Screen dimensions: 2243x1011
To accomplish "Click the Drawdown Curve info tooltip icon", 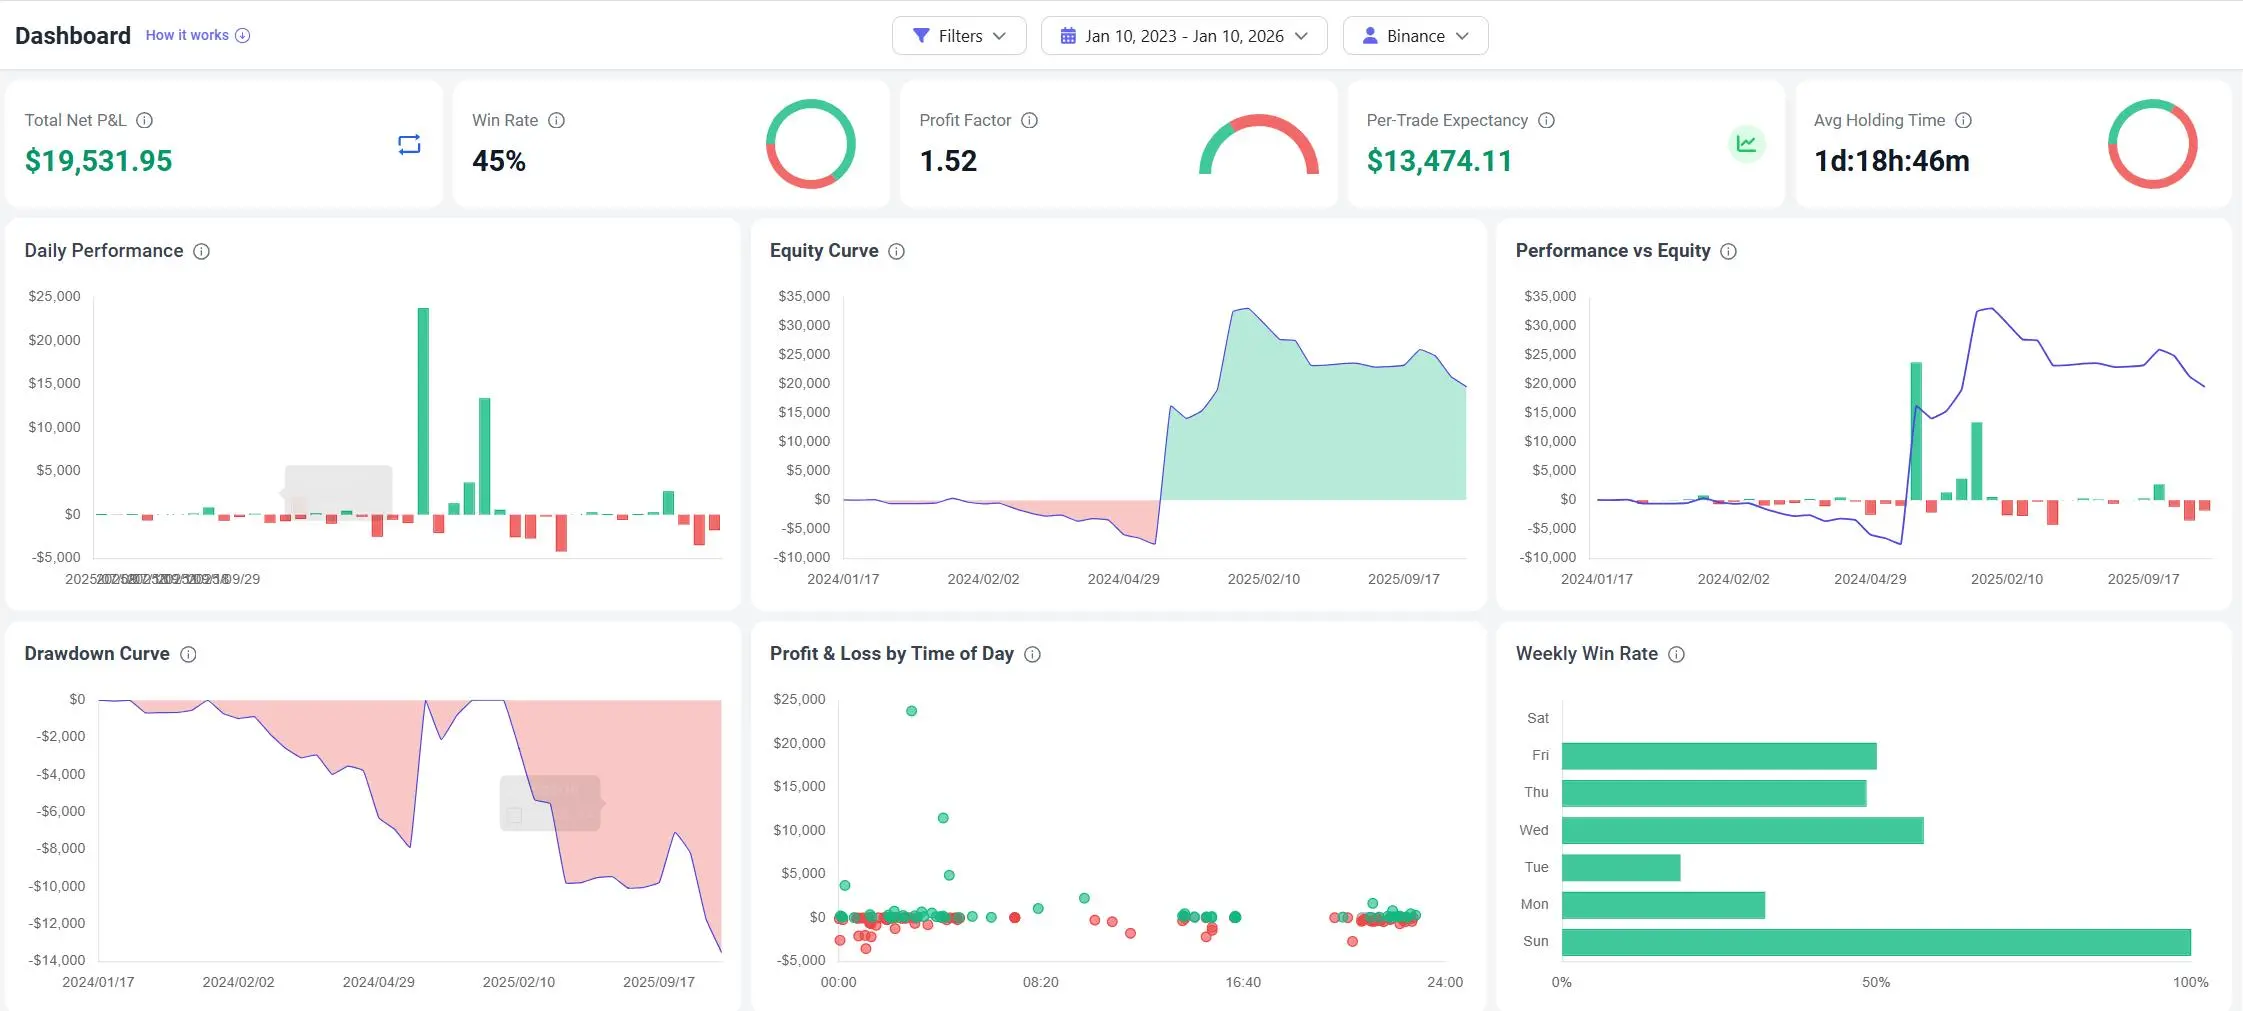I will [x=189, y=654].
